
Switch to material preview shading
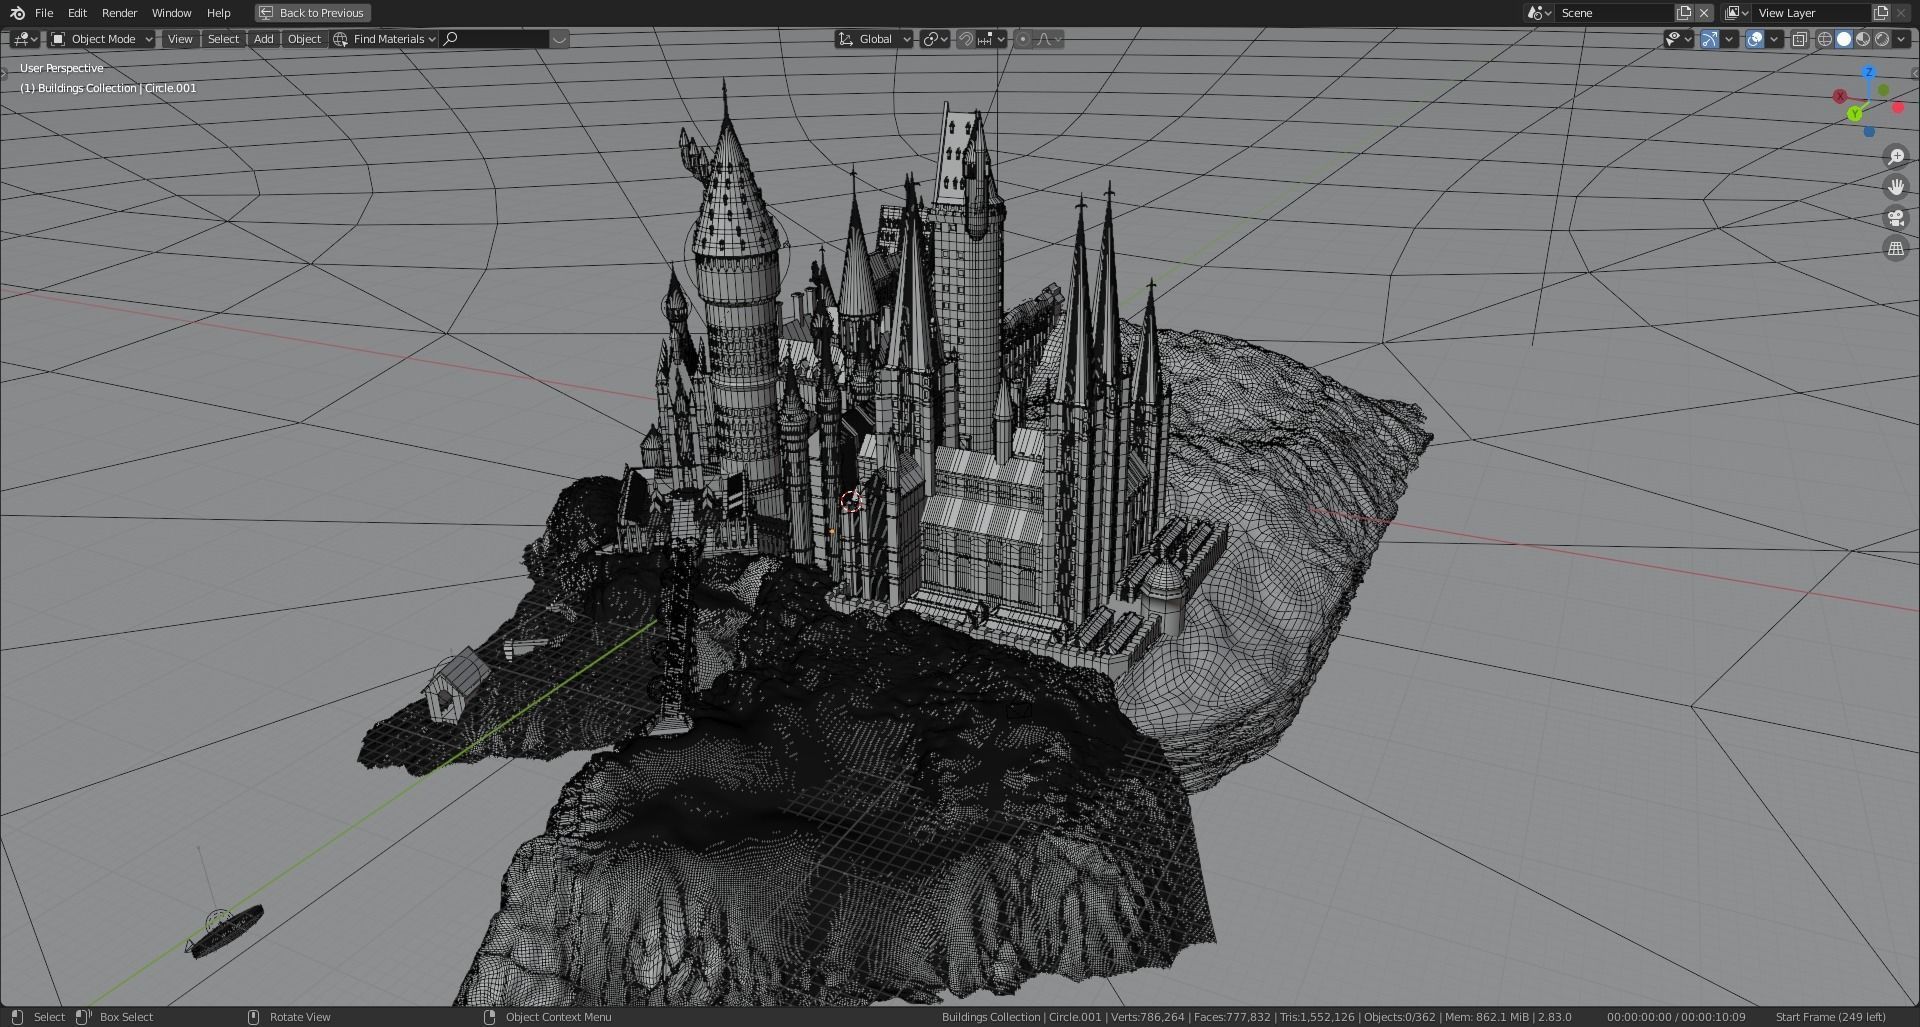coord(1863,39)
